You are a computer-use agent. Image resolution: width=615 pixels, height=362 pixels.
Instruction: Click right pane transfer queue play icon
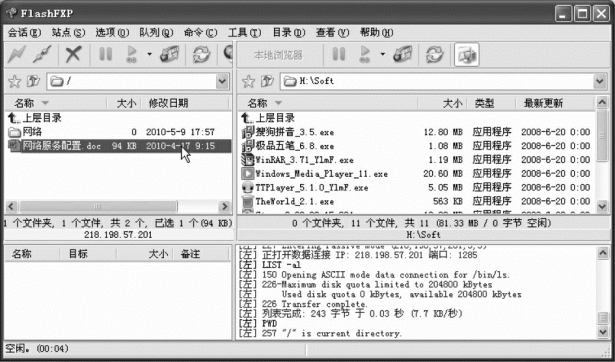[365, 55]
